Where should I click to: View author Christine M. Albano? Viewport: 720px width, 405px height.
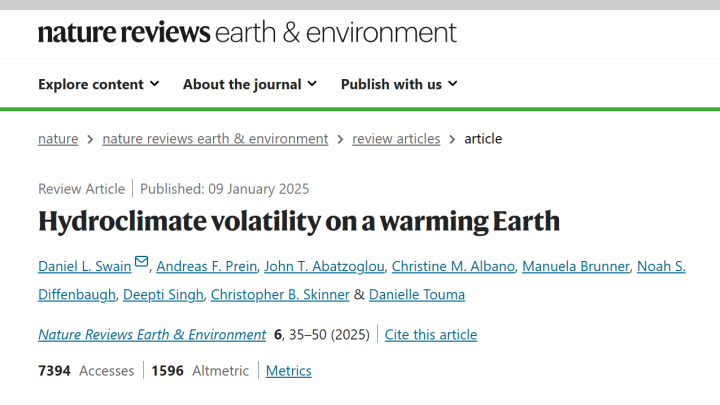click(455, 266)
